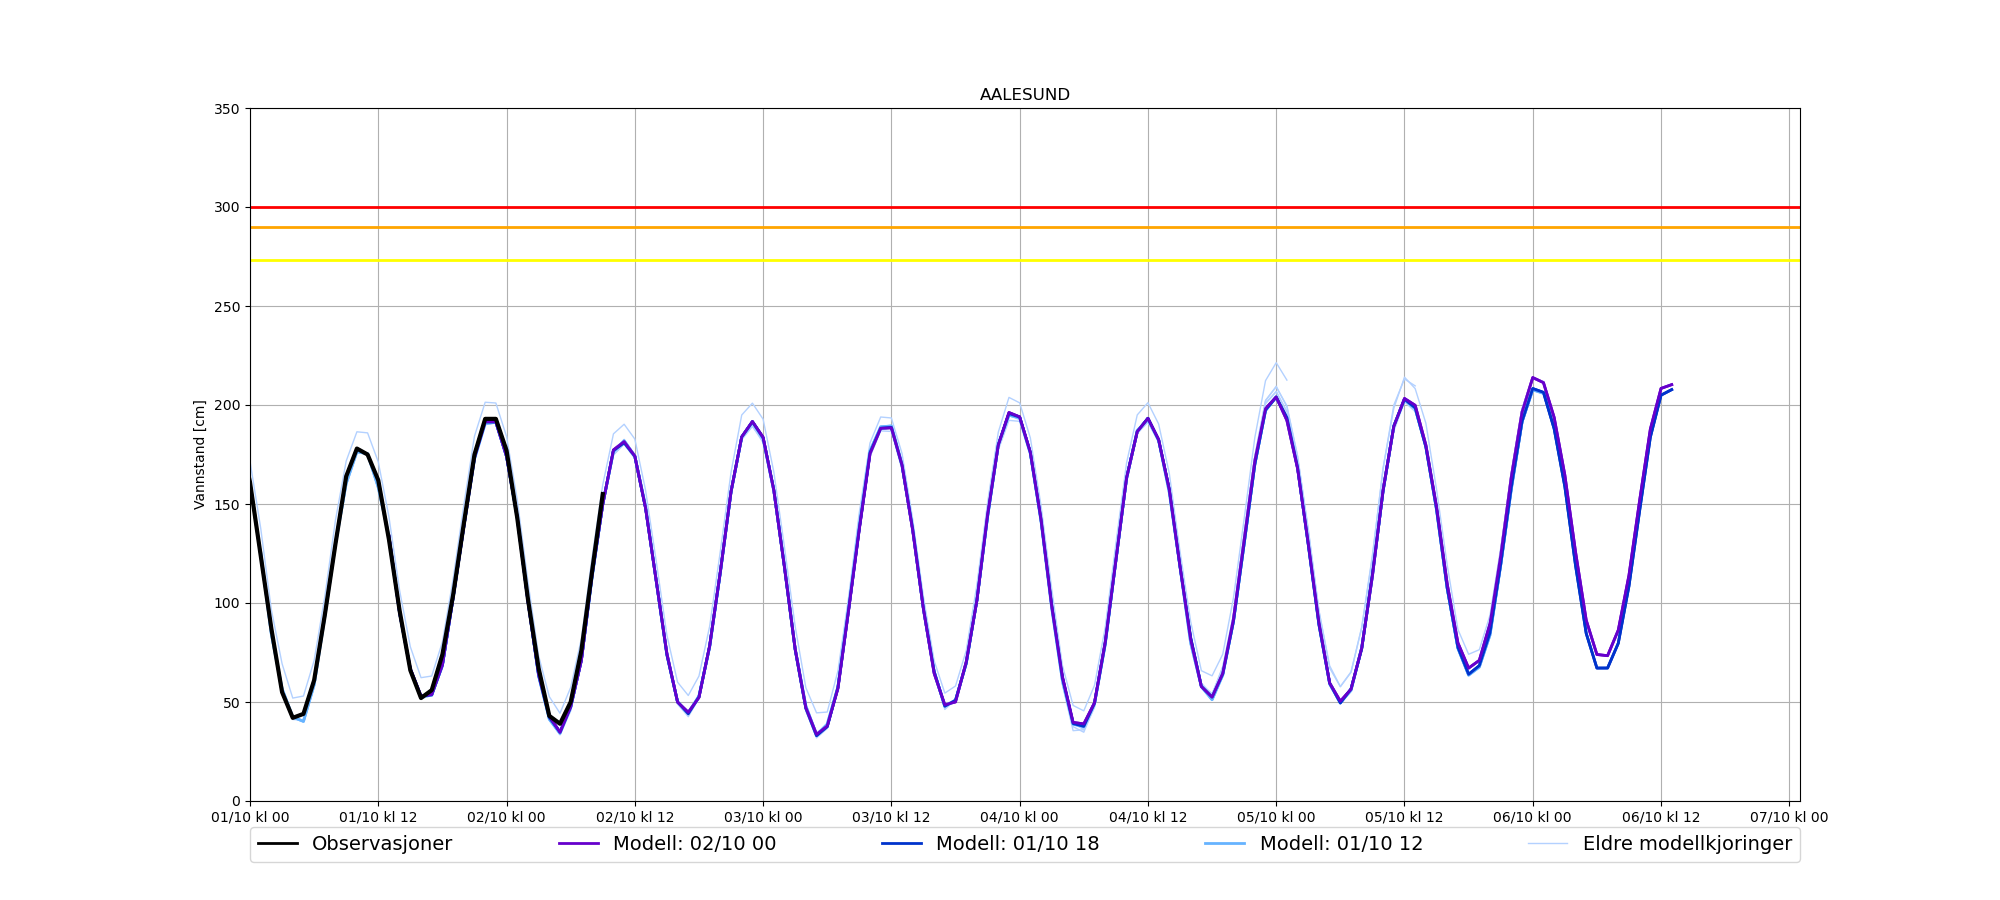
Task: Click the 200 y-axis tick label
Action: pos(228,406)
